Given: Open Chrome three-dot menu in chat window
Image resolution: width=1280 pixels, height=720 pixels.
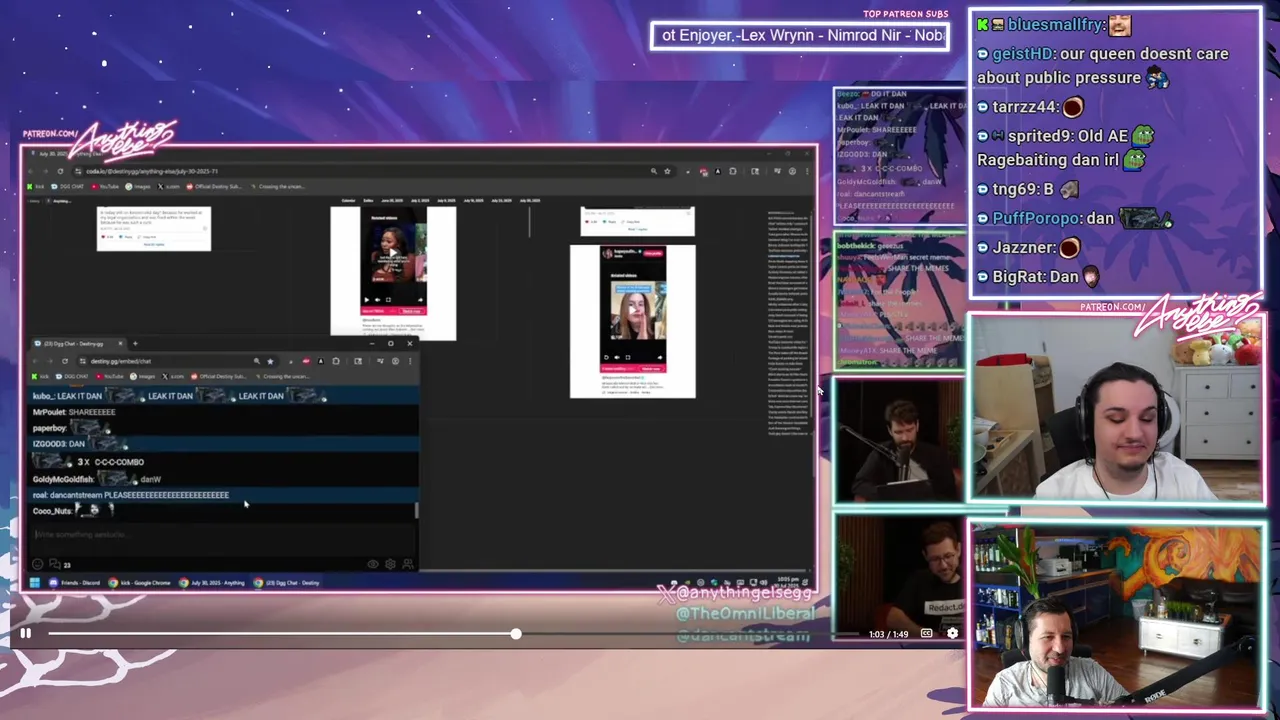Looking at the screenshot, I should pos(410,361).
